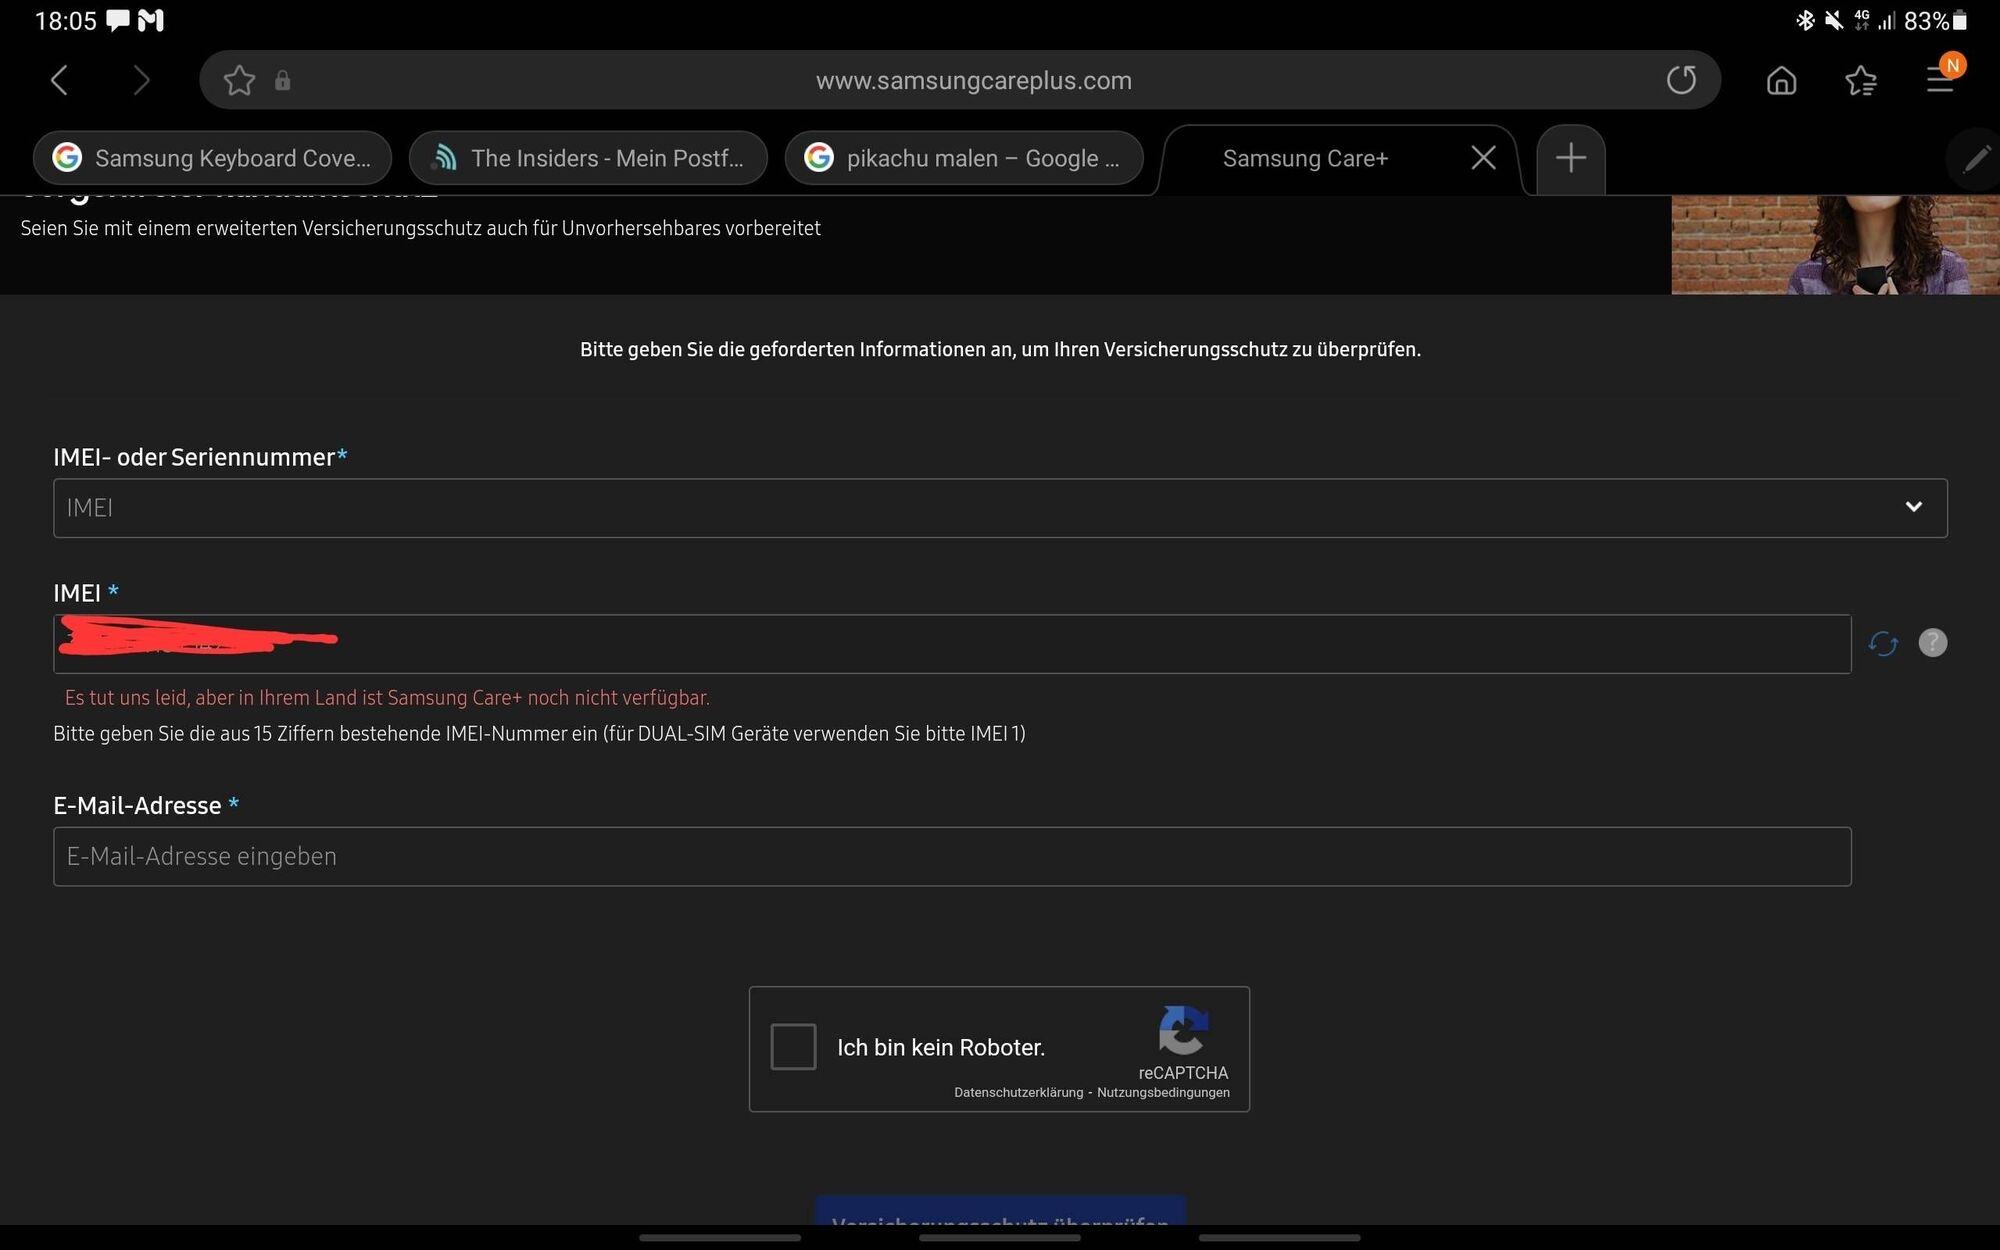Open the reCAPTCHA Datenschutzerklärung link

pyautogui.click(x=1018, y=1092)
